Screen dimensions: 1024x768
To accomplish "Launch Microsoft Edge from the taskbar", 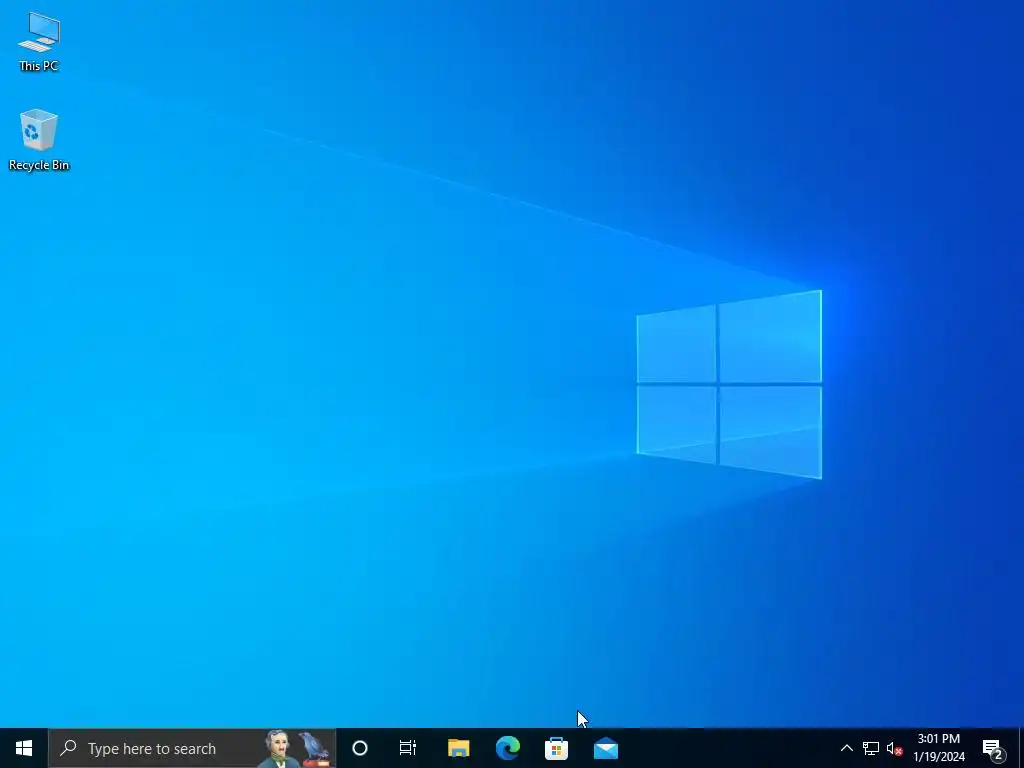I will click(507, 748).
